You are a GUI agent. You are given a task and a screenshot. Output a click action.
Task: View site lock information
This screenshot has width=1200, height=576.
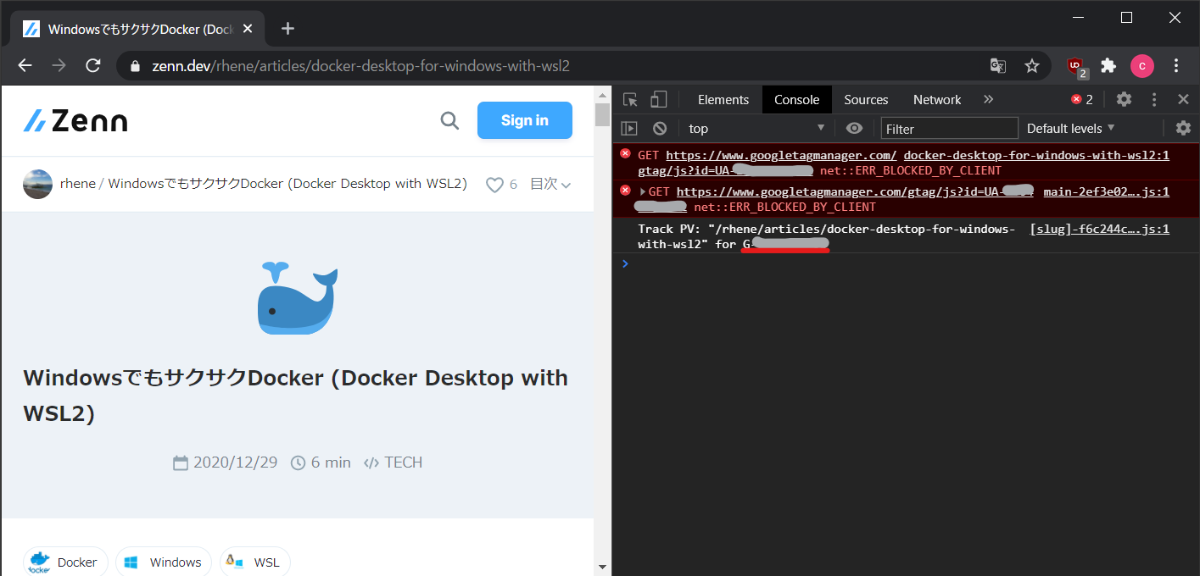136,66
